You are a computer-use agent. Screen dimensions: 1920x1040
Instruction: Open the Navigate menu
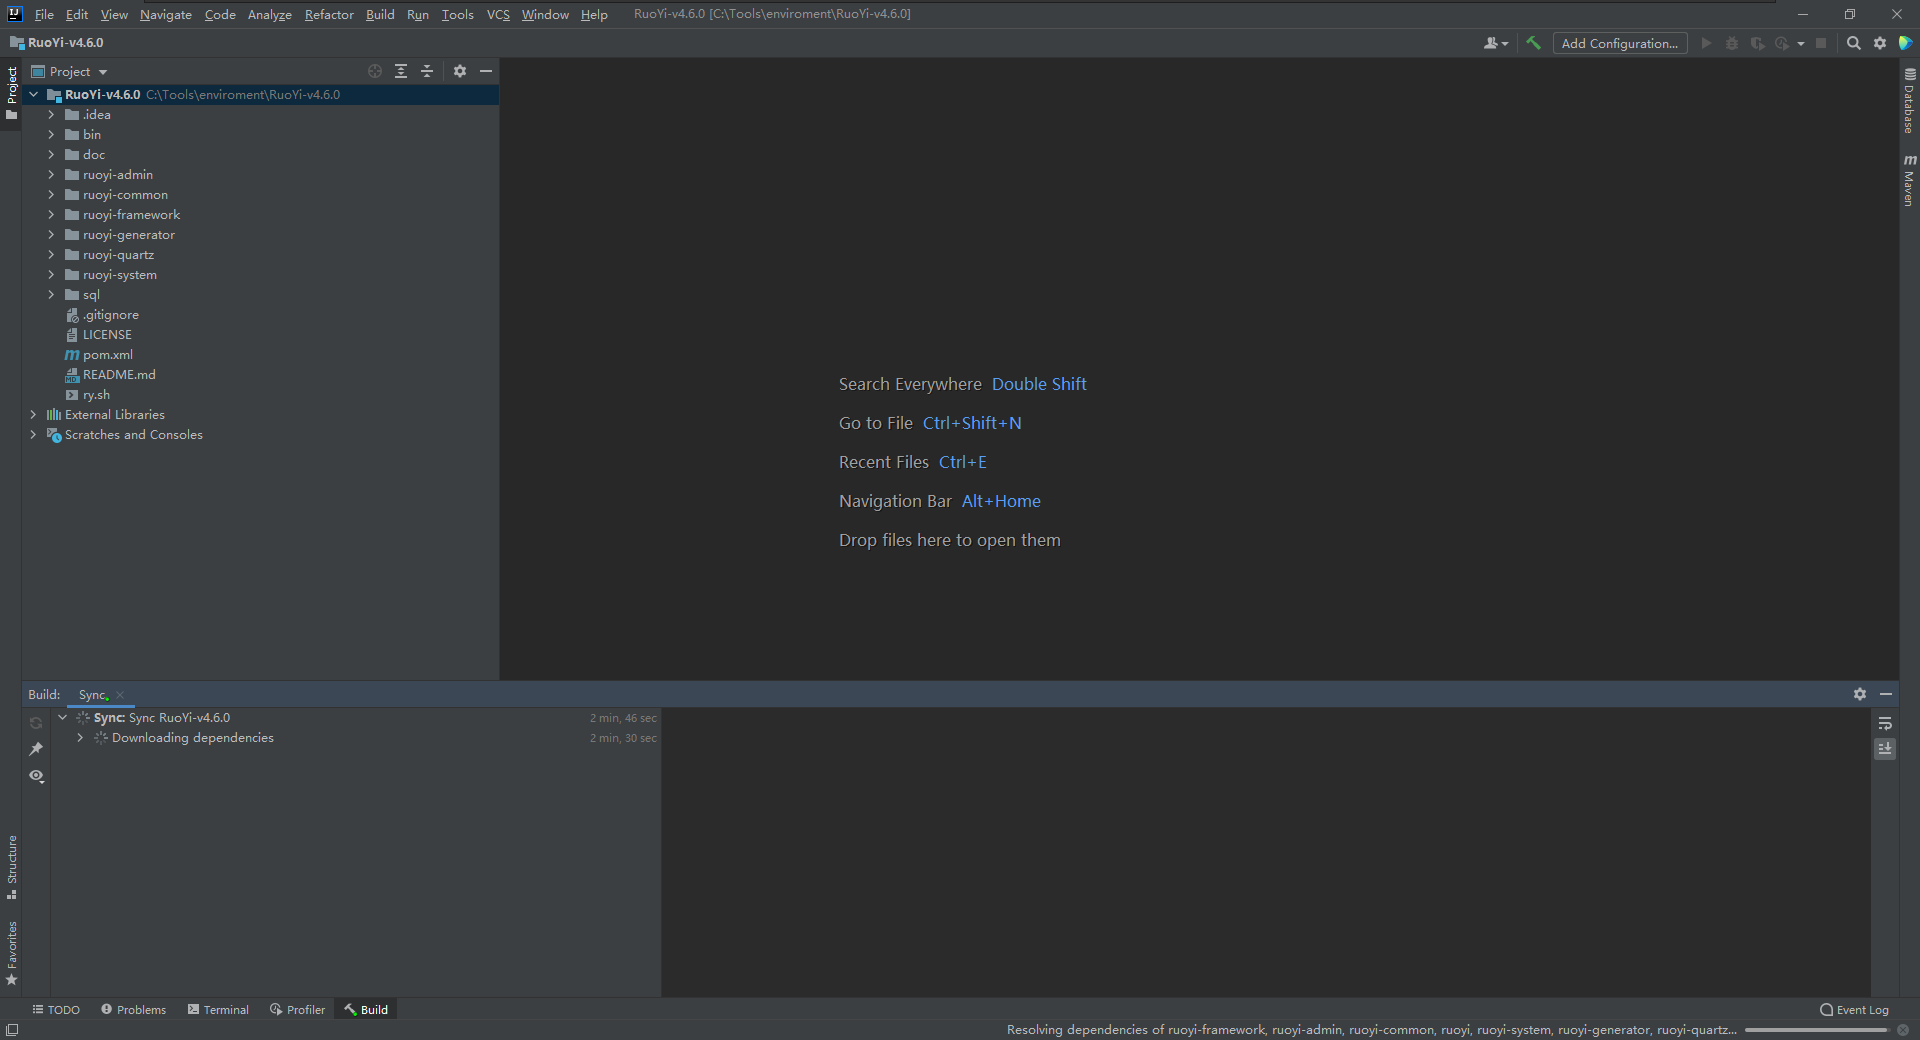tap(166, 14)
